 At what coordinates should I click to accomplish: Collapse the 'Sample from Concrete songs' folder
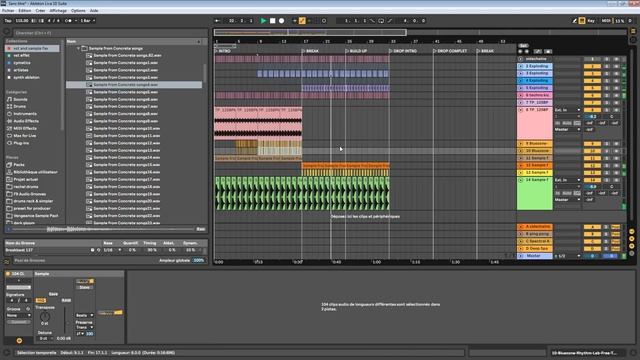(78, 48)
